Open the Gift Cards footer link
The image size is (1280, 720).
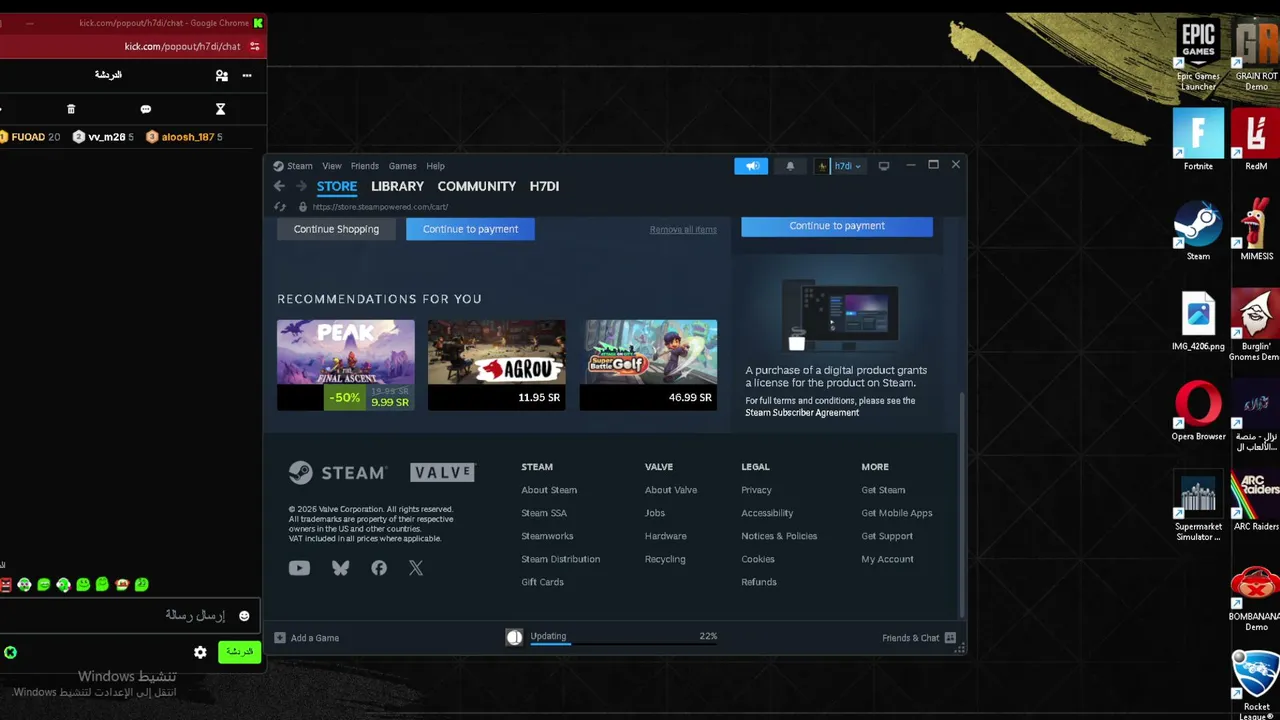[x=542, y=582]
